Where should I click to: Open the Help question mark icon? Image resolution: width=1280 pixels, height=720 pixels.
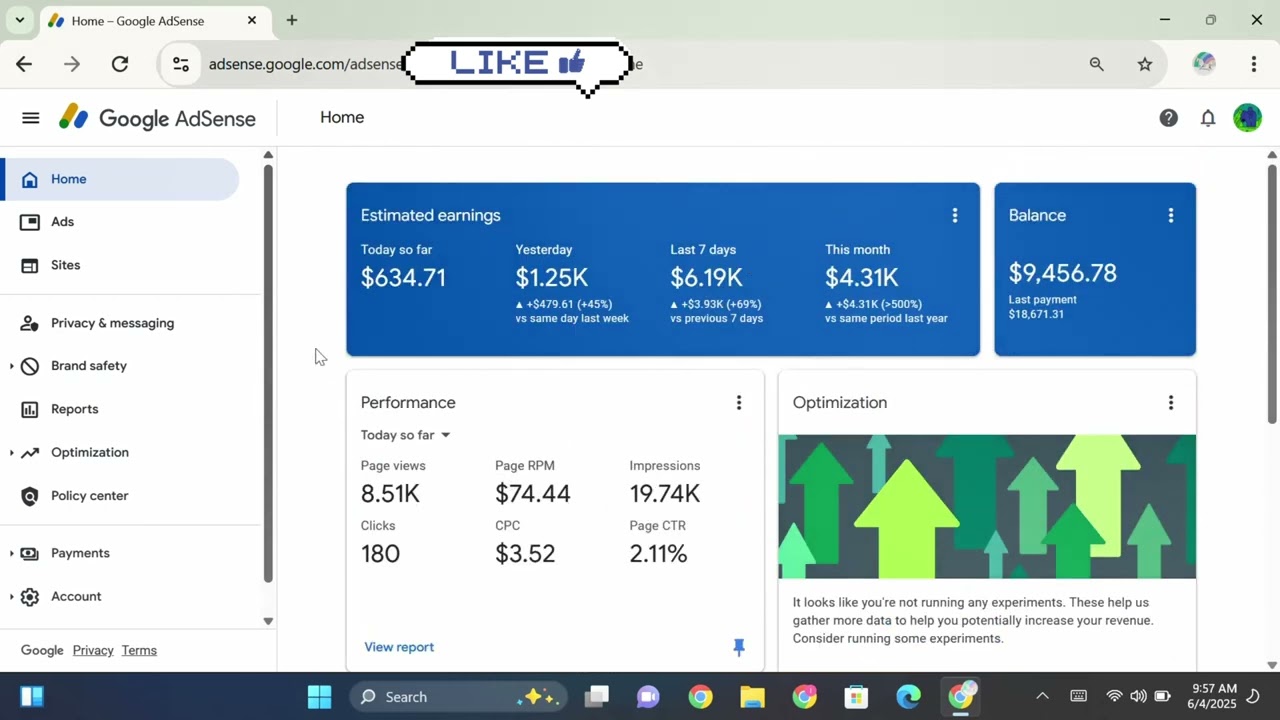click(1168, 118)
